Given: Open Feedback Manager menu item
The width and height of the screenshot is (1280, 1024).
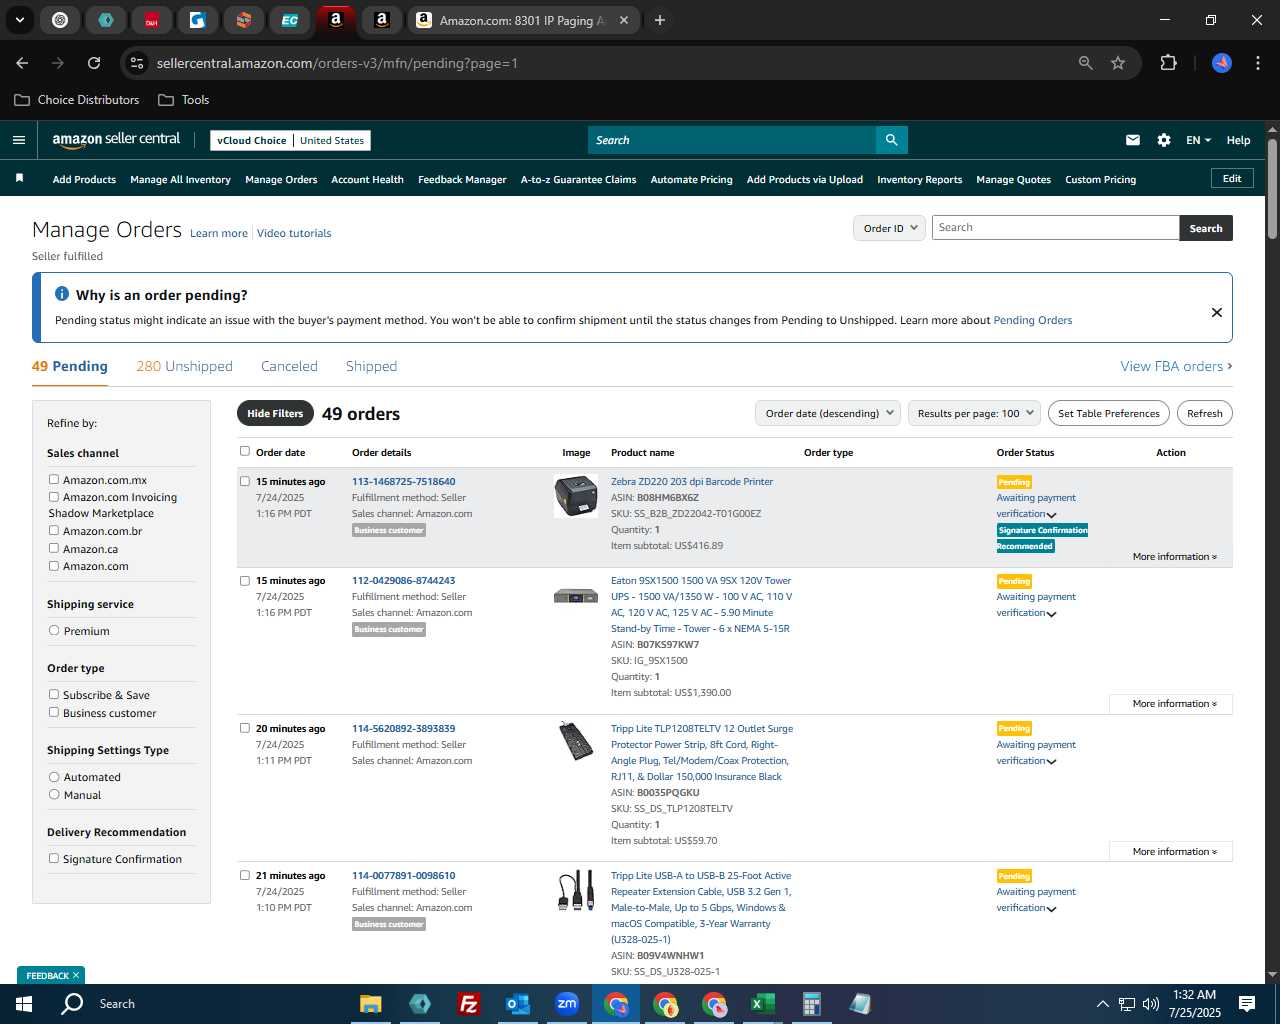Looking at the screenshot, I should click(x=462, y=180).
